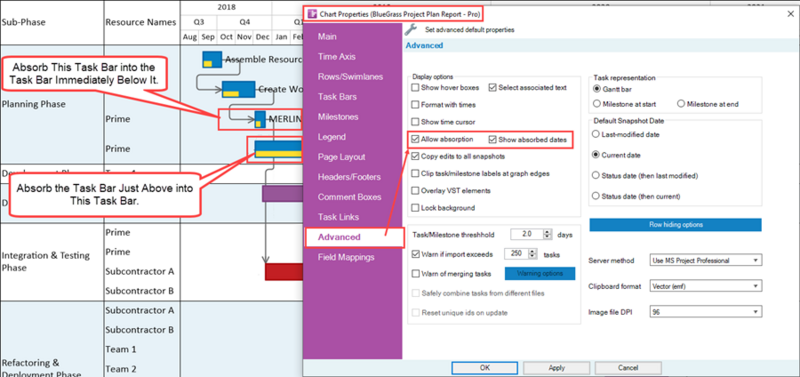This screenshot has width=800, height=377.
Task: Choose Milestone at end representation
Action: coord(681,104)
